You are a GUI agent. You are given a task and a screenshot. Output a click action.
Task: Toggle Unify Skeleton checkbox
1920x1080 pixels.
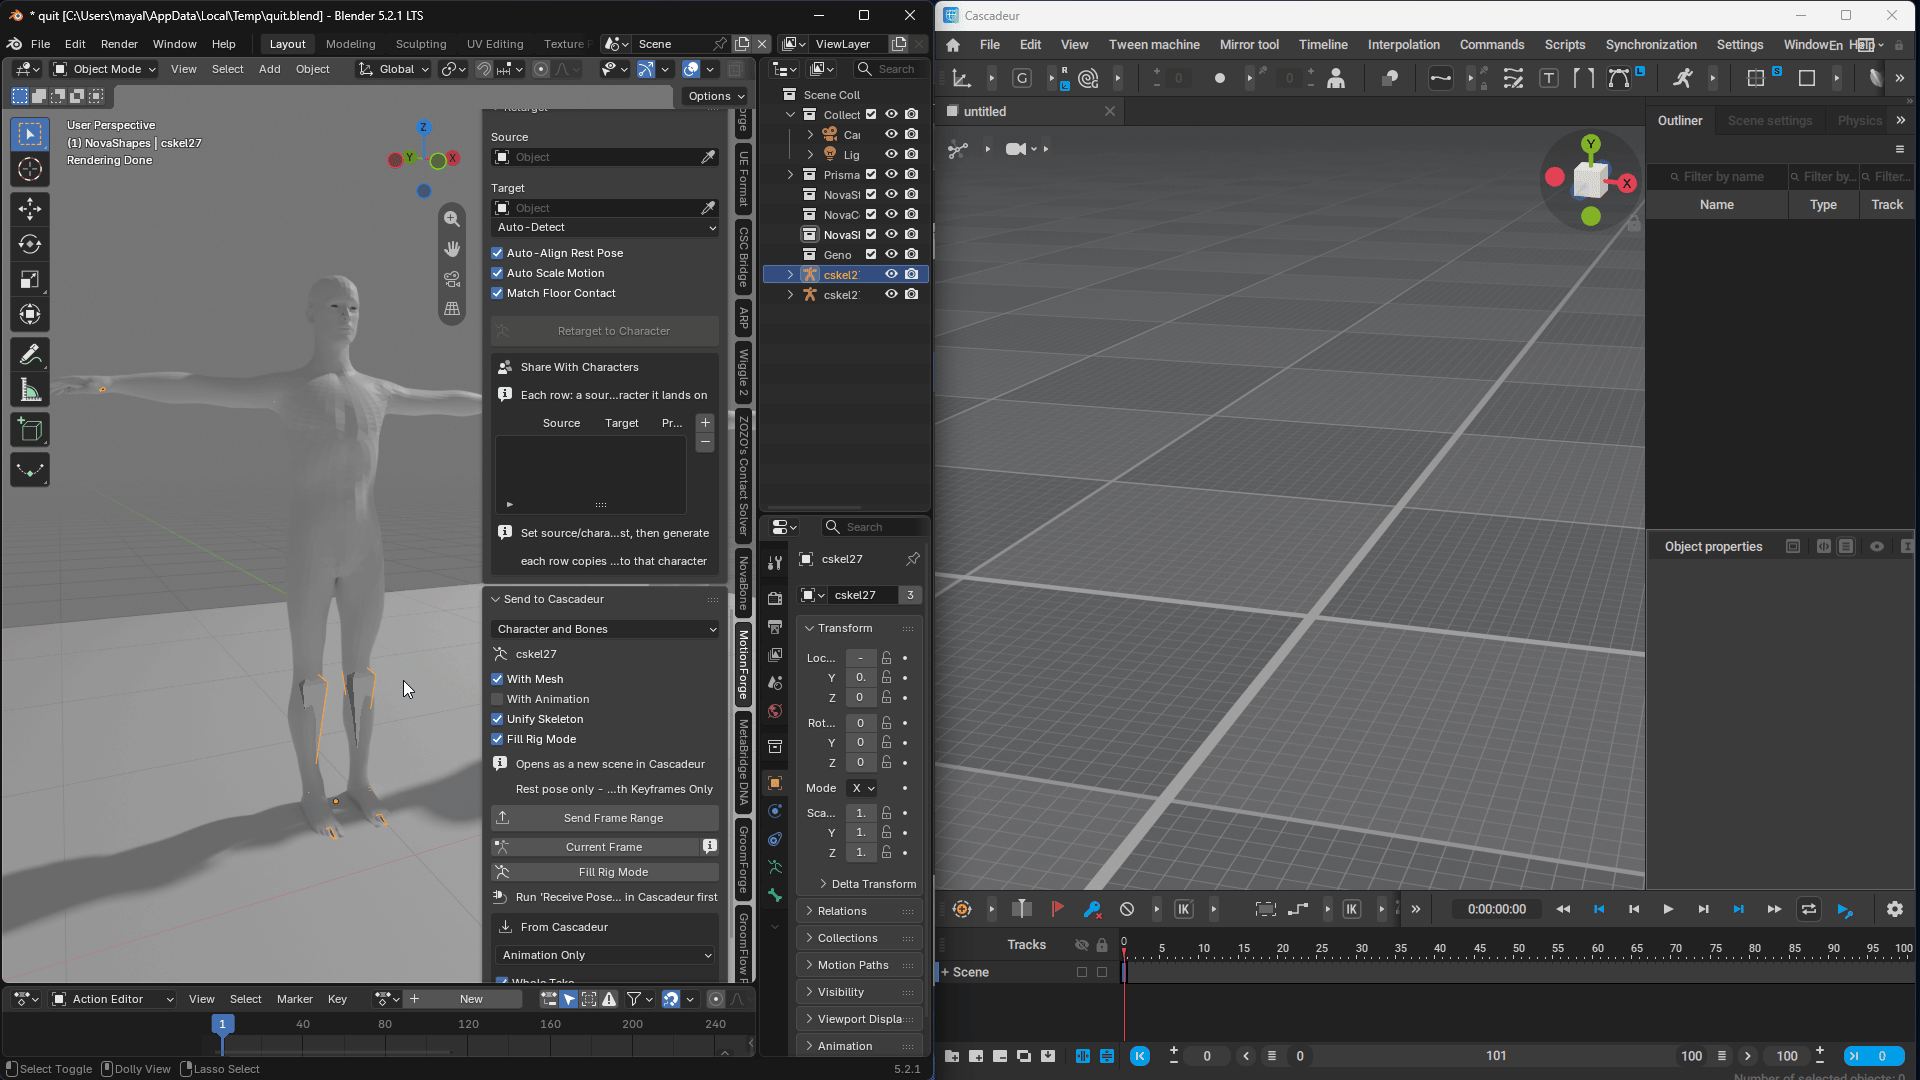pos(497,720)
